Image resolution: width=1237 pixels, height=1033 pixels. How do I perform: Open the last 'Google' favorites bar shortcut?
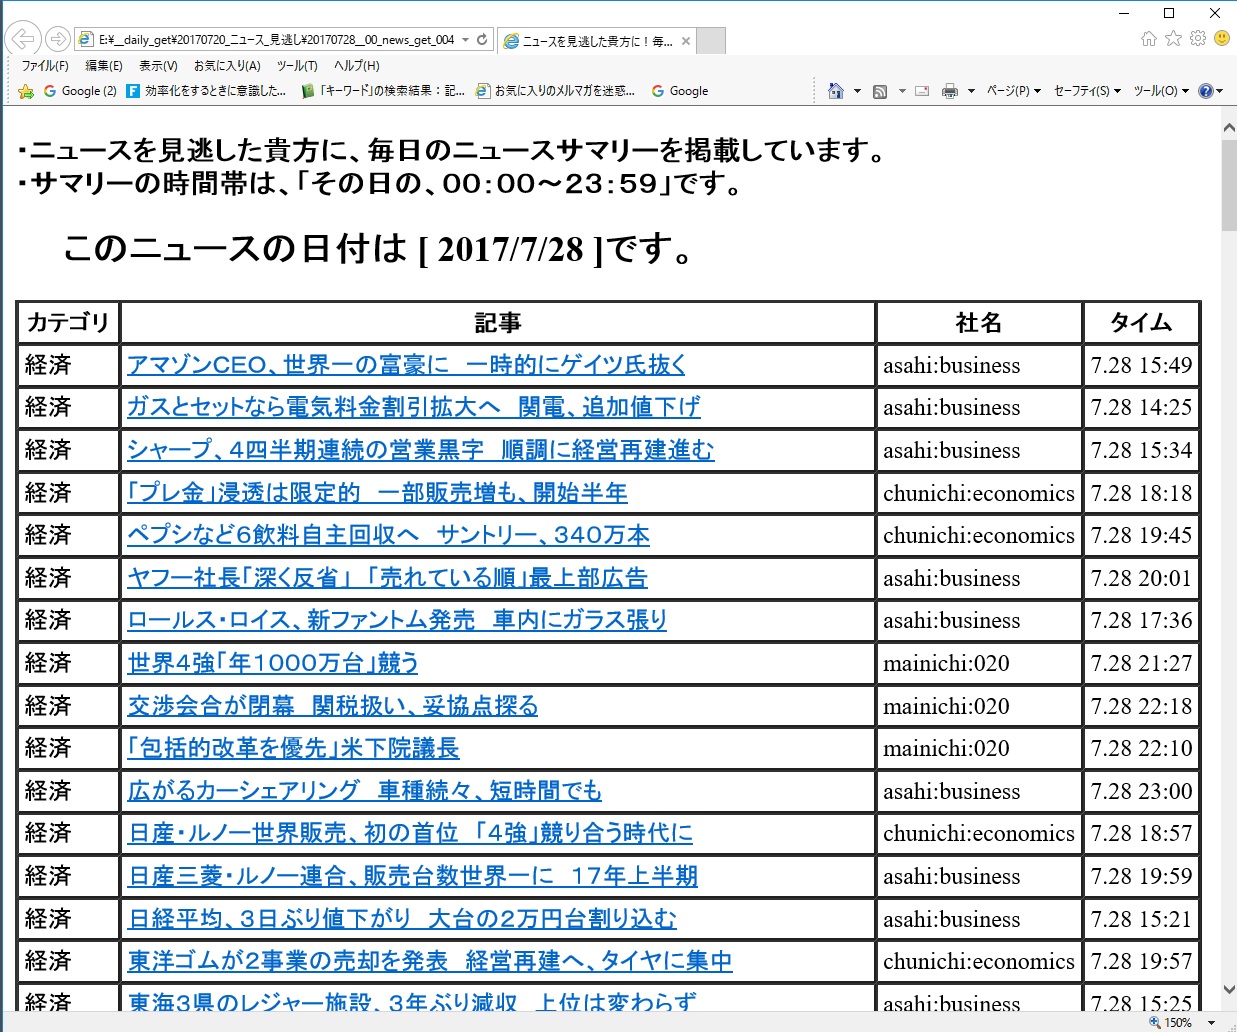(680, 91)
